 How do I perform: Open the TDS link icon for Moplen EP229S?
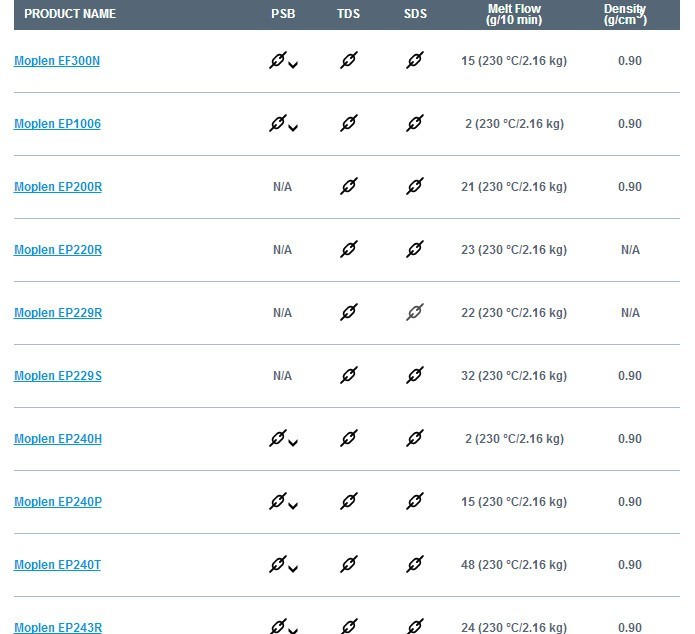(x=349, y=375)
